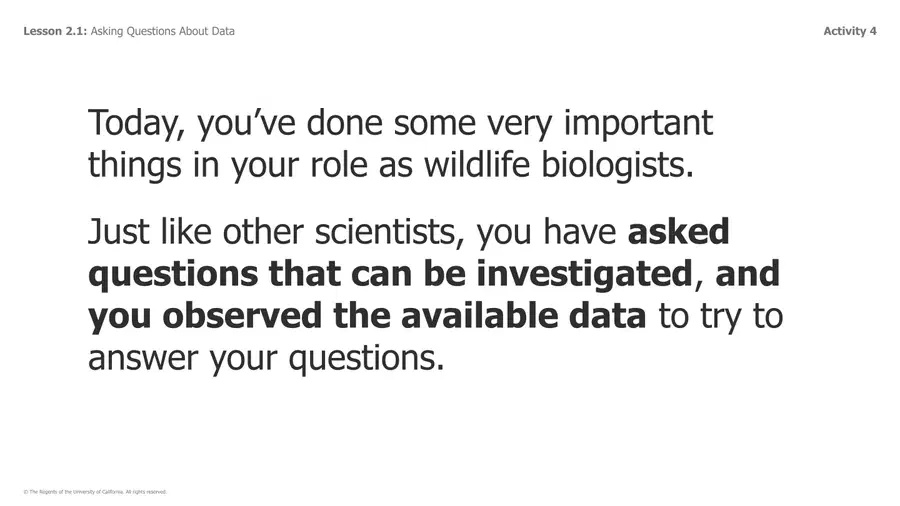Screen dimensions: 900x506
Task: Click the bold word "investigated"
Action: [584, 274]
